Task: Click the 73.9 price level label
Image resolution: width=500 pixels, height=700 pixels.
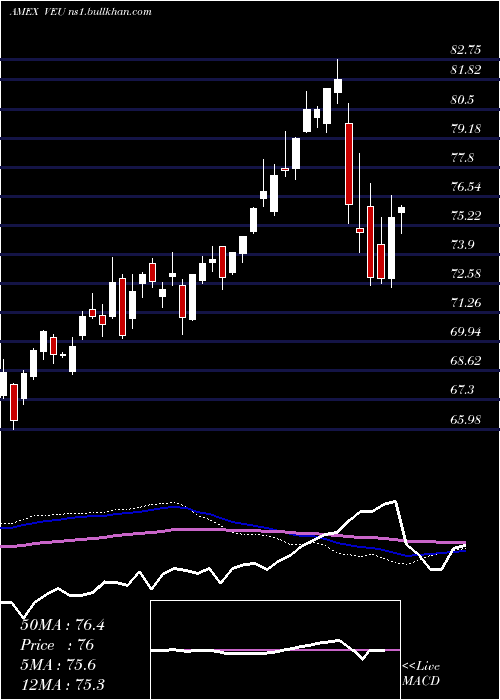Action: click(462, 245)
